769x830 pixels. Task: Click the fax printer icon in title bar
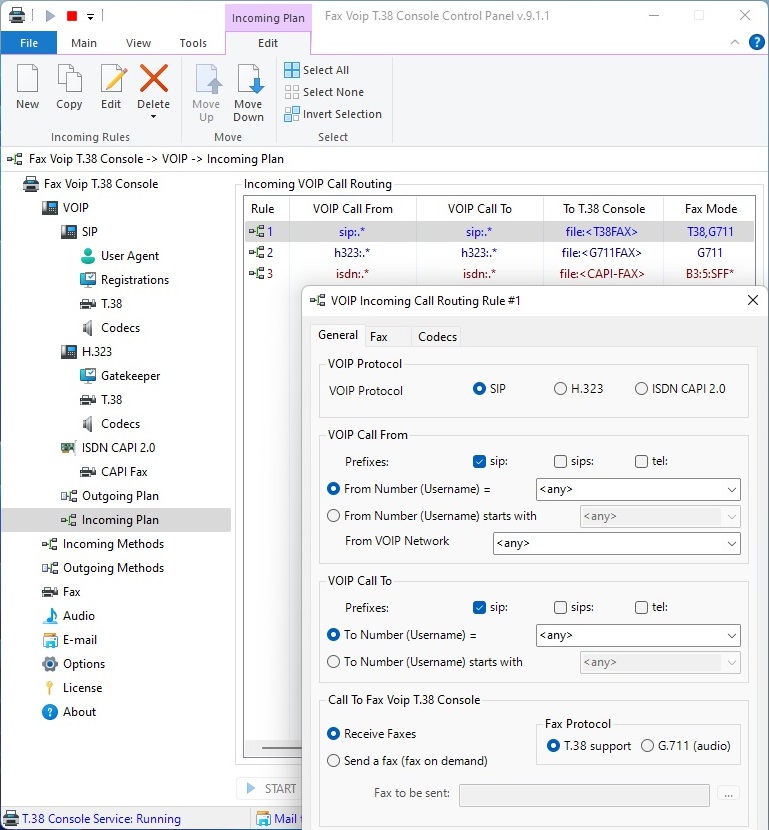click(x=17, y=16)
